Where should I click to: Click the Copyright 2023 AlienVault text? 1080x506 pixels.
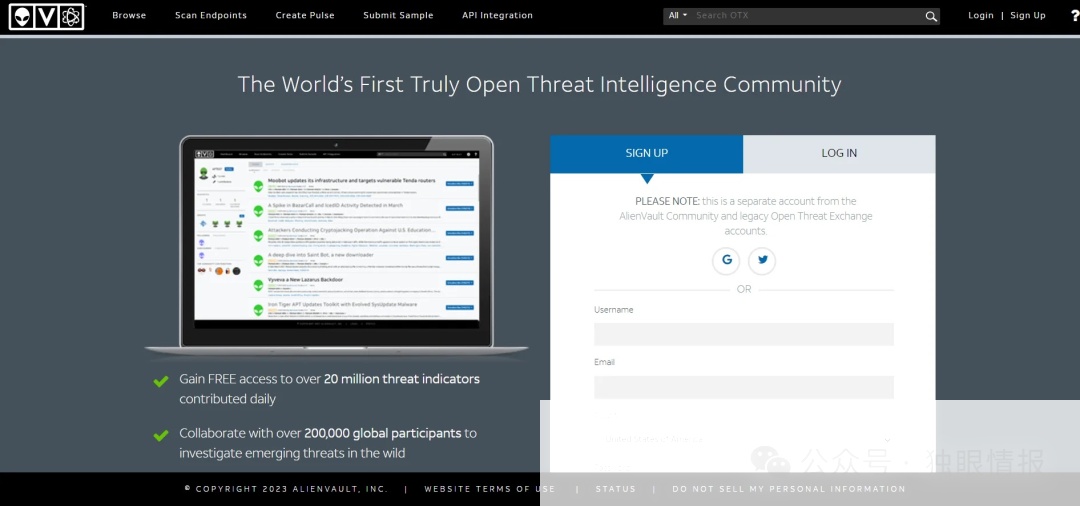coord(286,489)
